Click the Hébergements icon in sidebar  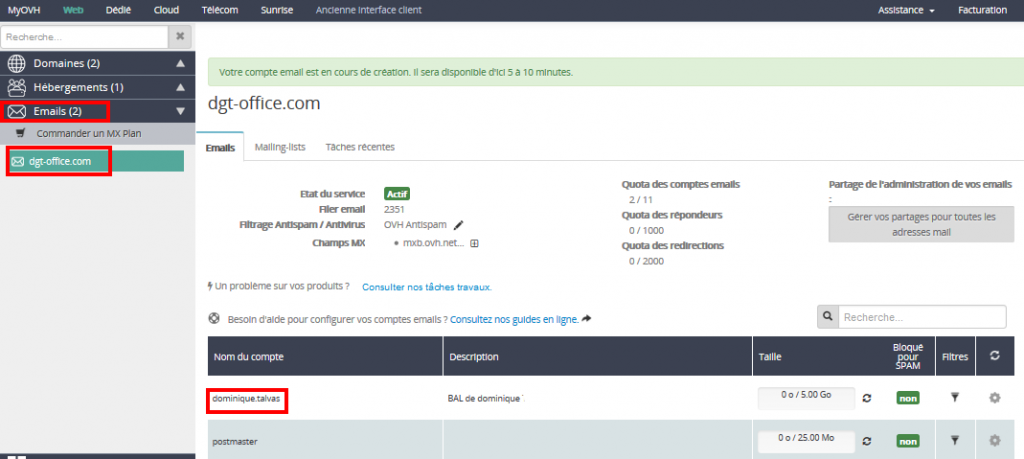(x=16, y=87)
